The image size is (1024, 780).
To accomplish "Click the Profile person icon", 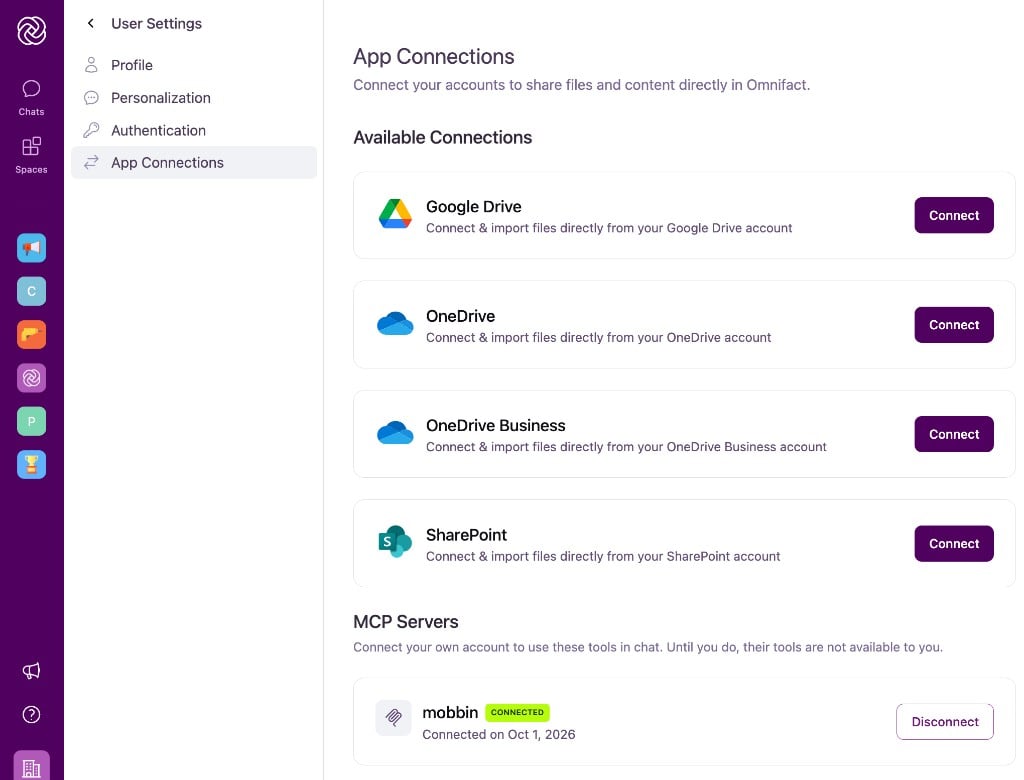I will (x=91, y=65).
